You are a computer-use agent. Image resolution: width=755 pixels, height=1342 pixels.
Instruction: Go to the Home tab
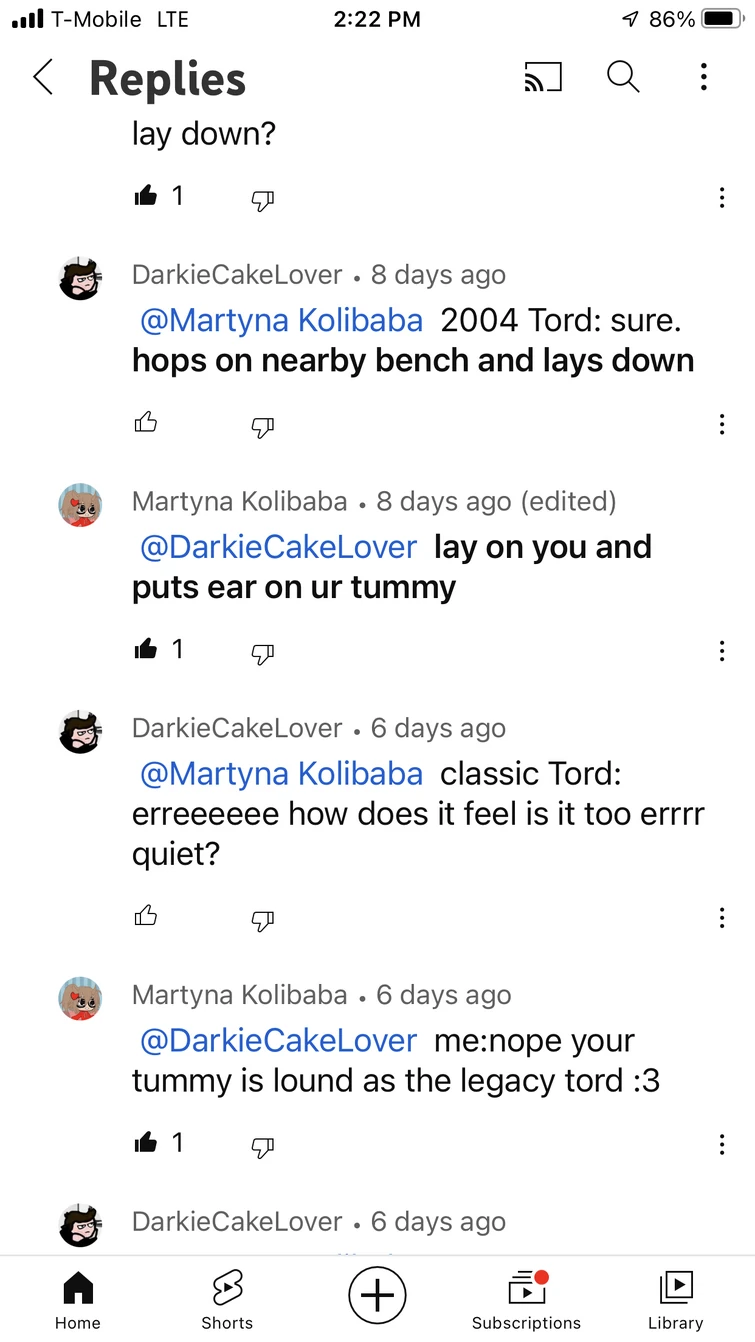pyautogui.click(x=78, y=1300)
